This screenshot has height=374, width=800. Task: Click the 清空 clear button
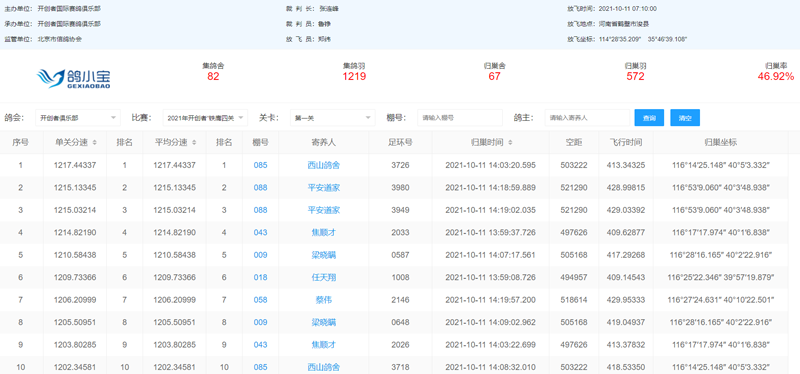pos(685,118)
